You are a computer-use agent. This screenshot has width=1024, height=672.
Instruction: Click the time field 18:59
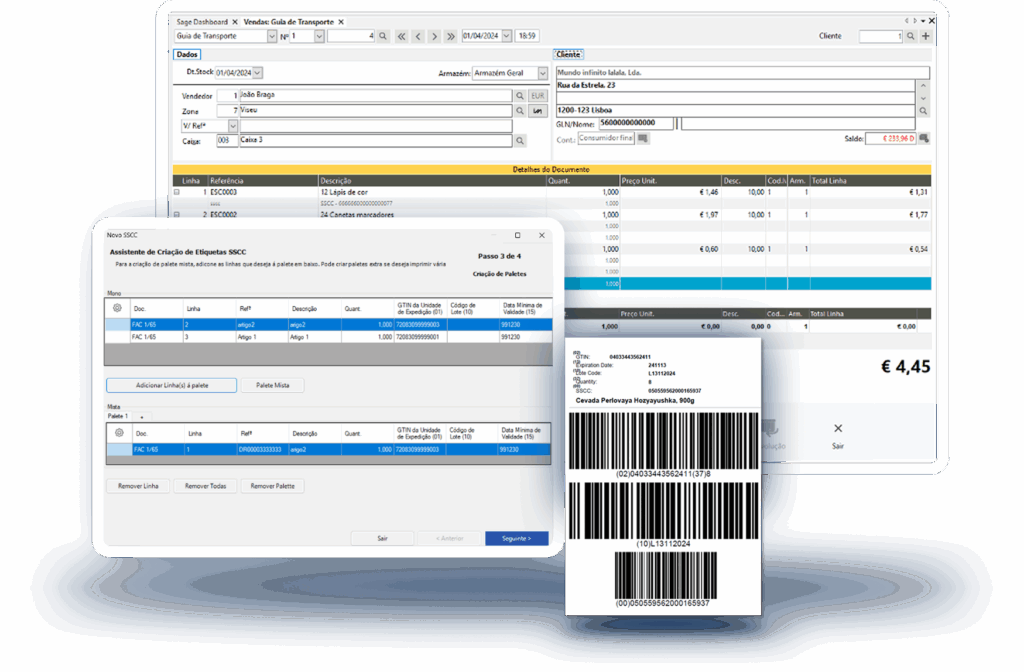pos(527,37)
